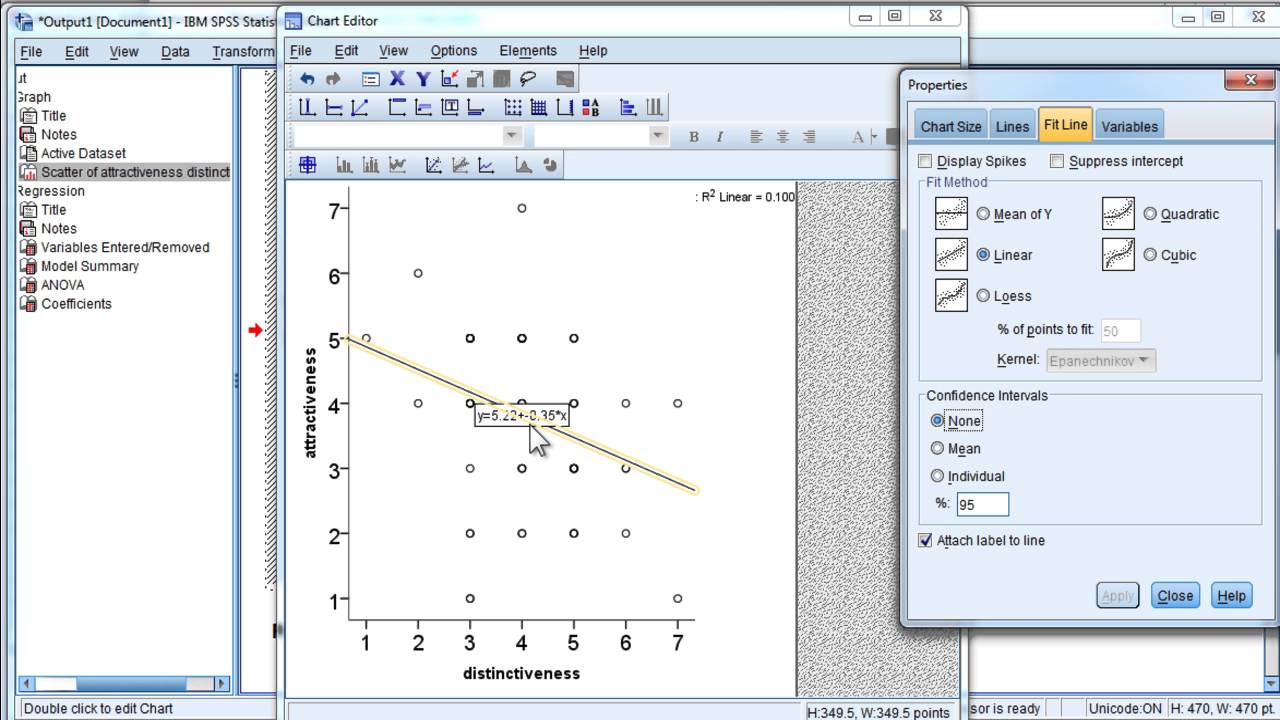Viewport: 1280px width, 720px height.
Task: Click the Help button in Properties
Action: point(1231,596)
